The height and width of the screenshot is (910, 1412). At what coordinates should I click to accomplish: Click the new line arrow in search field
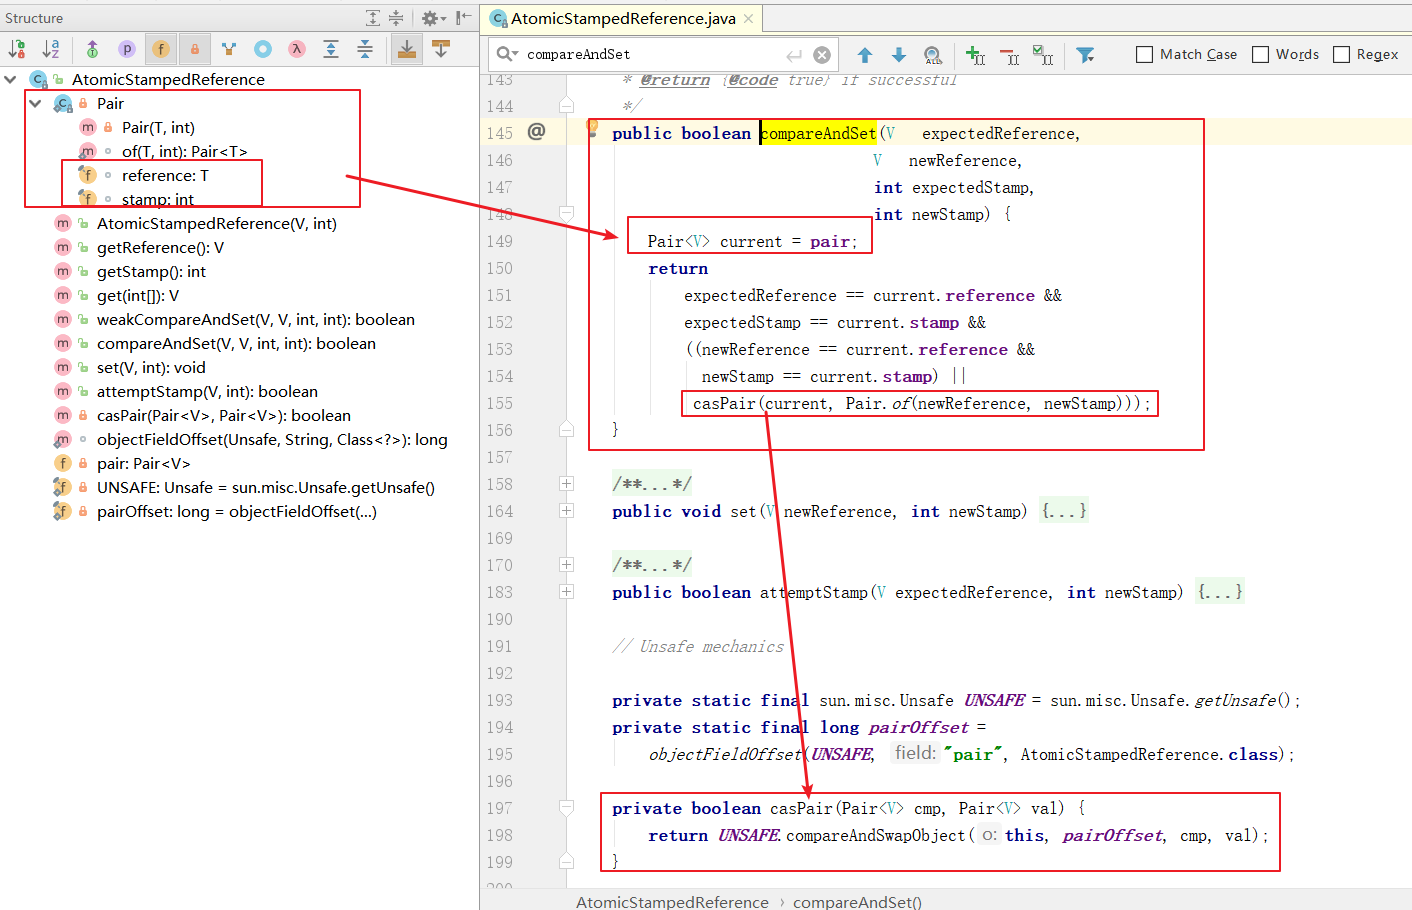pyautogui.click(x=794, y=55)
